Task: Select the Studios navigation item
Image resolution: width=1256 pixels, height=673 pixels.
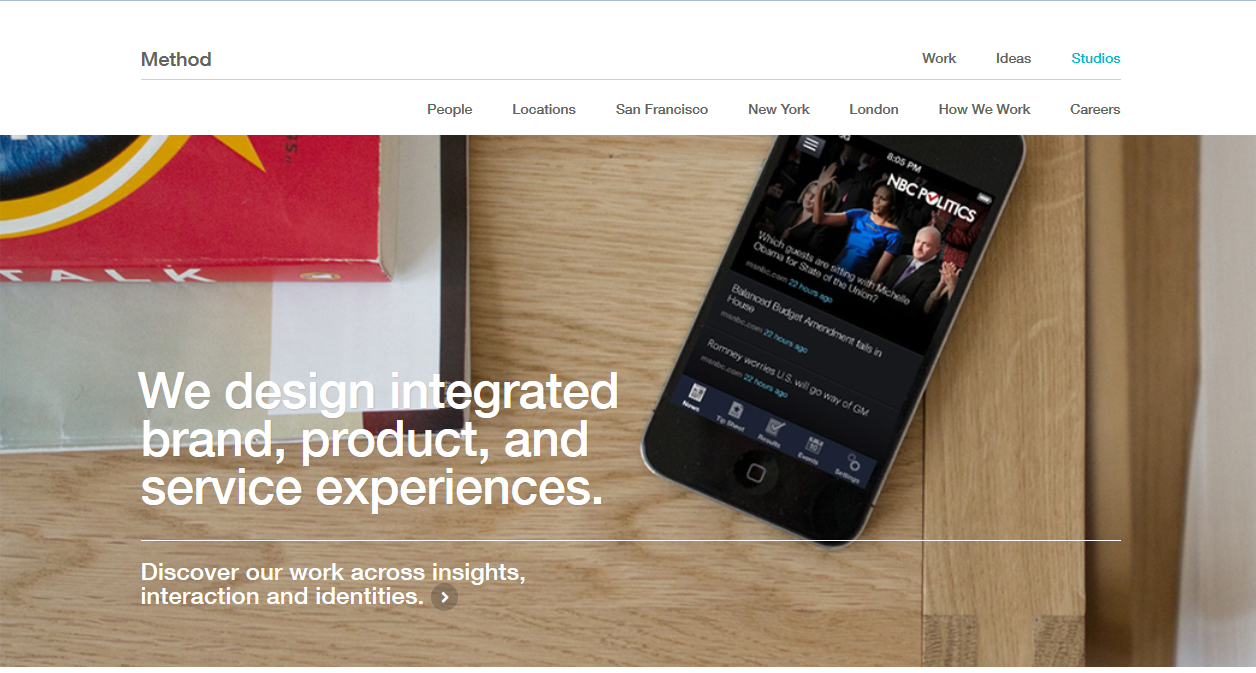Action: coord(1096,58)
